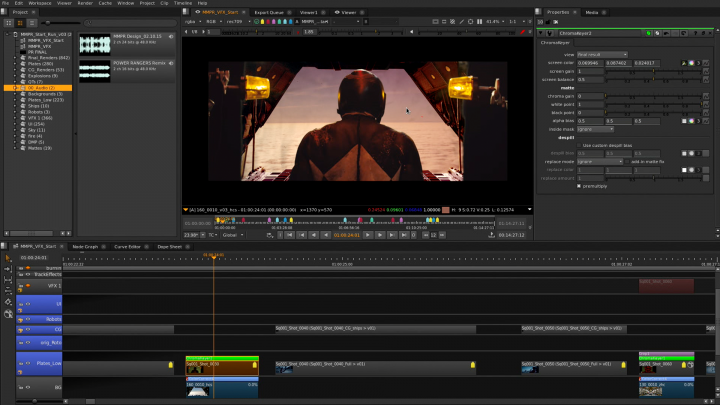Toggle the premultiply checkbox
This screenshot has width=720, height=405.
(579, 186)
